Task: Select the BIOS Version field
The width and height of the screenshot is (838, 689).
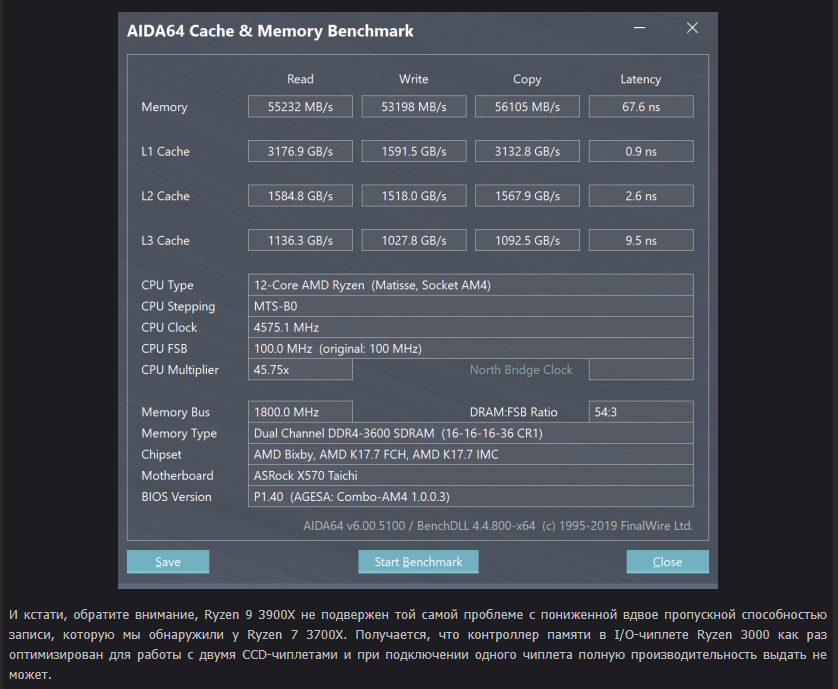Action: click(x=470, y=497)
